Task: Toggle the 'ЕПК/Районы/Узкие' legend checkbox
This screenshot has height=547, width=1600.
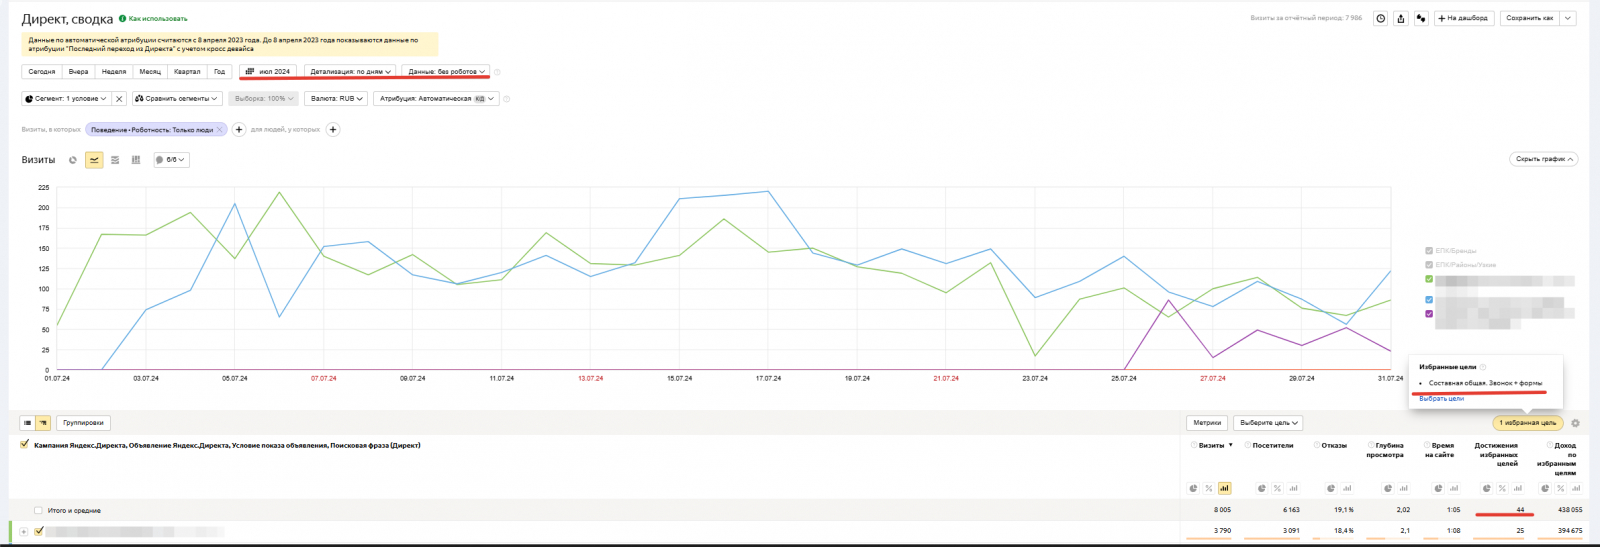Action: tap(1429, 265)
